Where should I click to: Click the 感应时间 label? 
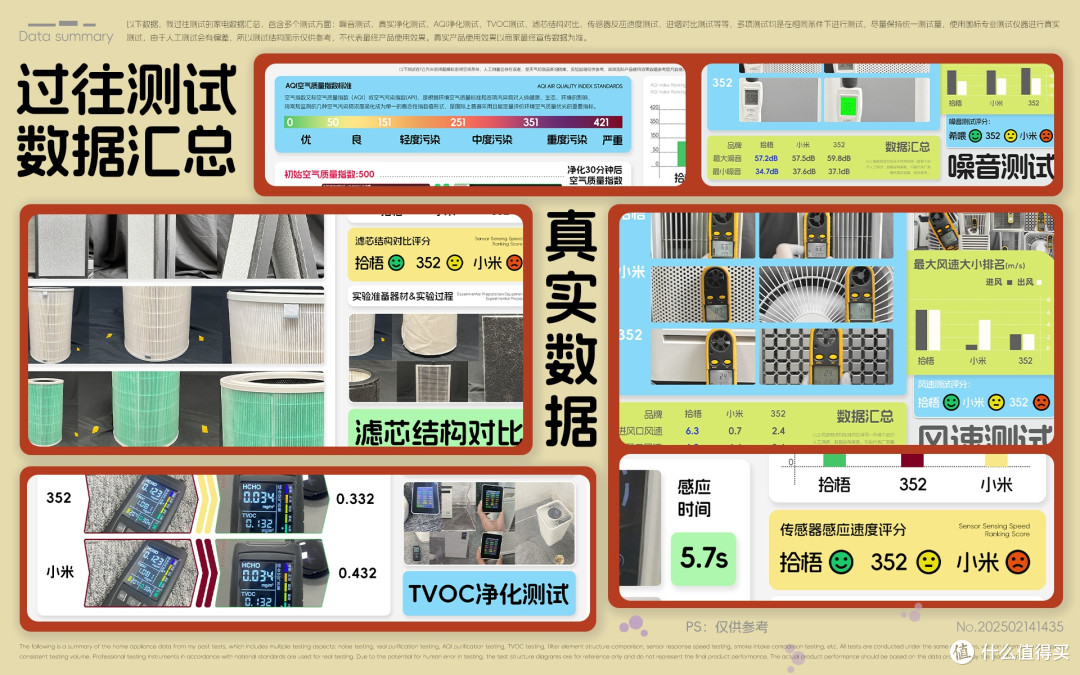coord(694,498)
